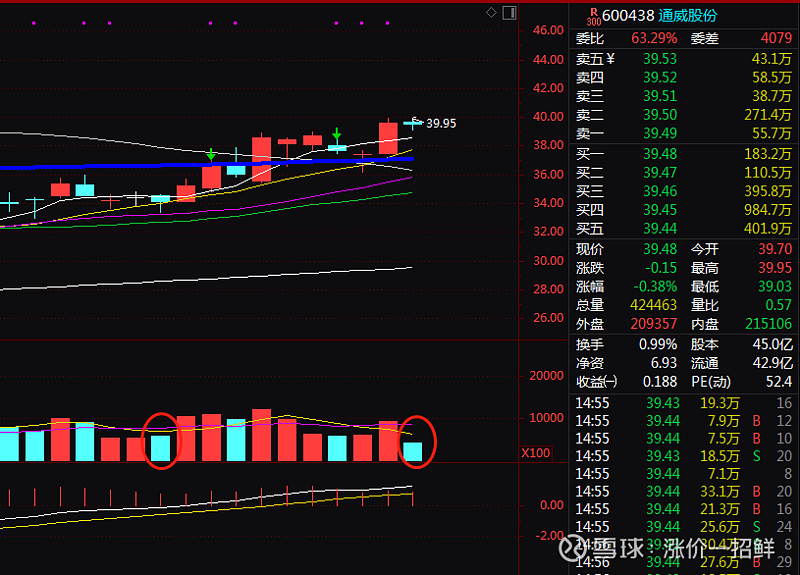Select the 买二 bid price 39.47
800x575 pixels.
(660, 172)
